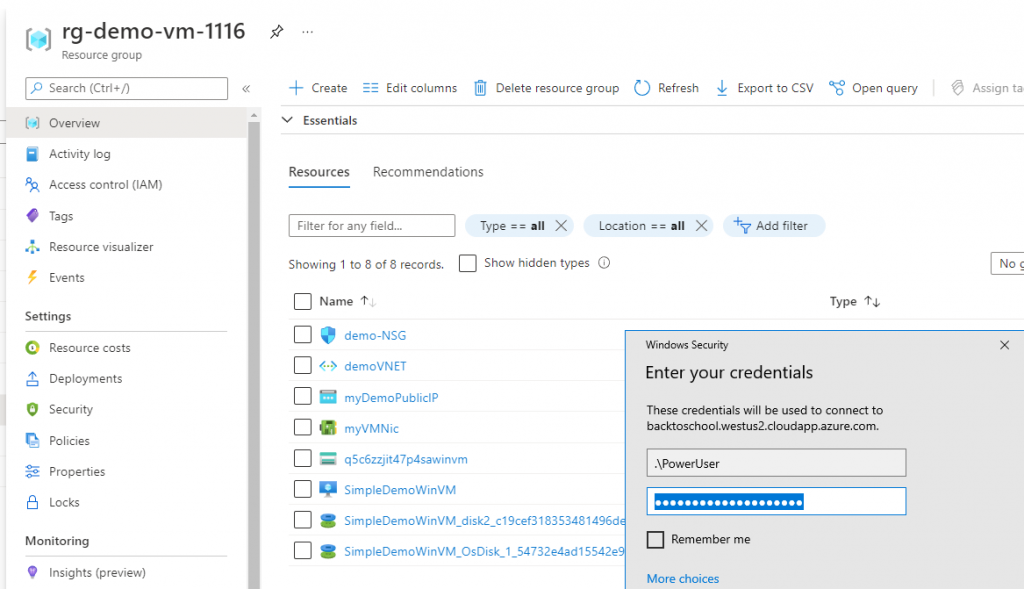
Task: Click the Delete resource group trash icon
Action: tap(481, 88)
